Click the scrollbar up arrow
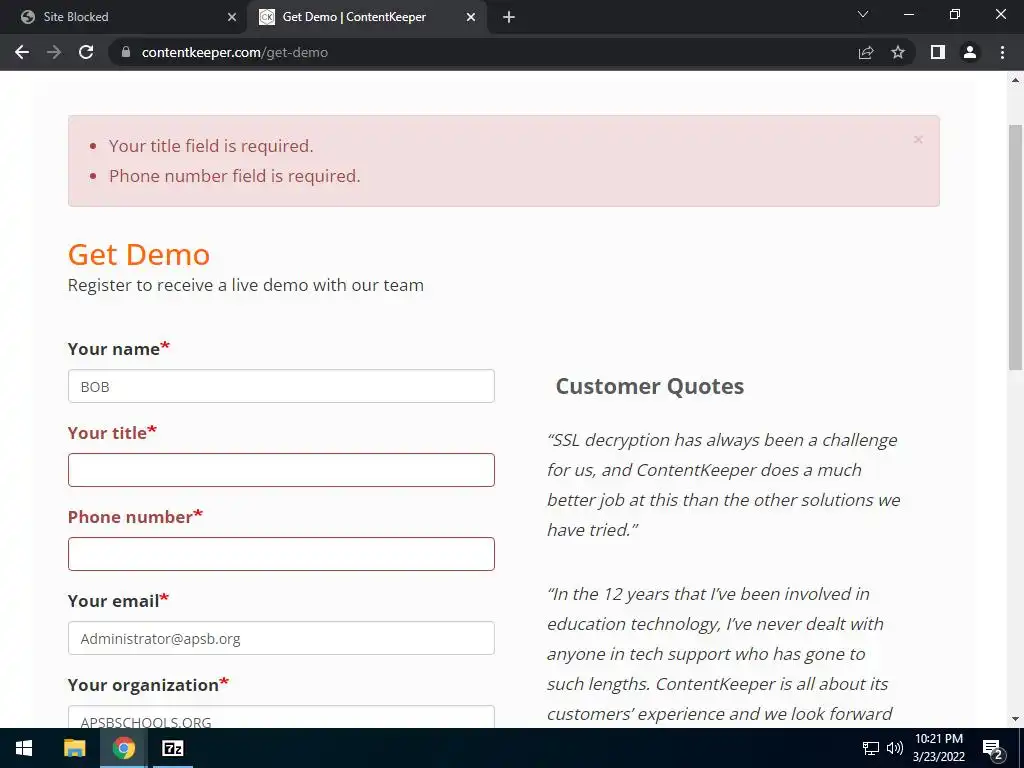 tap(1016, 80)
